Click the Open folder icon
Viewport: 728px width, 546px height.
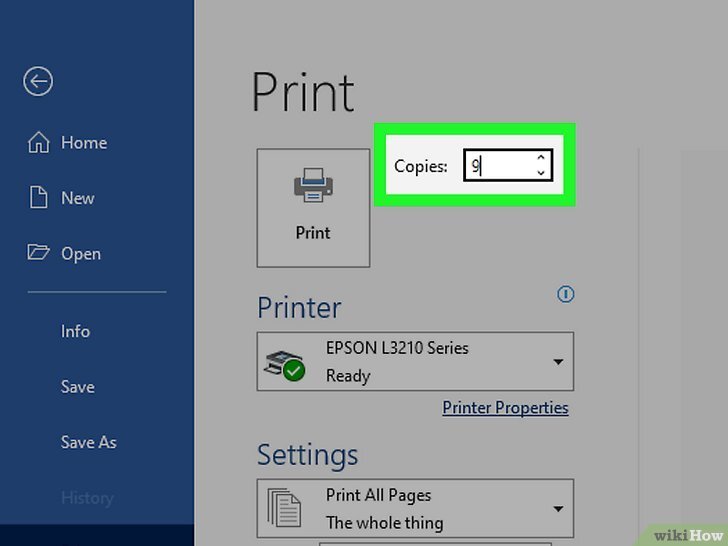point(38,253)
